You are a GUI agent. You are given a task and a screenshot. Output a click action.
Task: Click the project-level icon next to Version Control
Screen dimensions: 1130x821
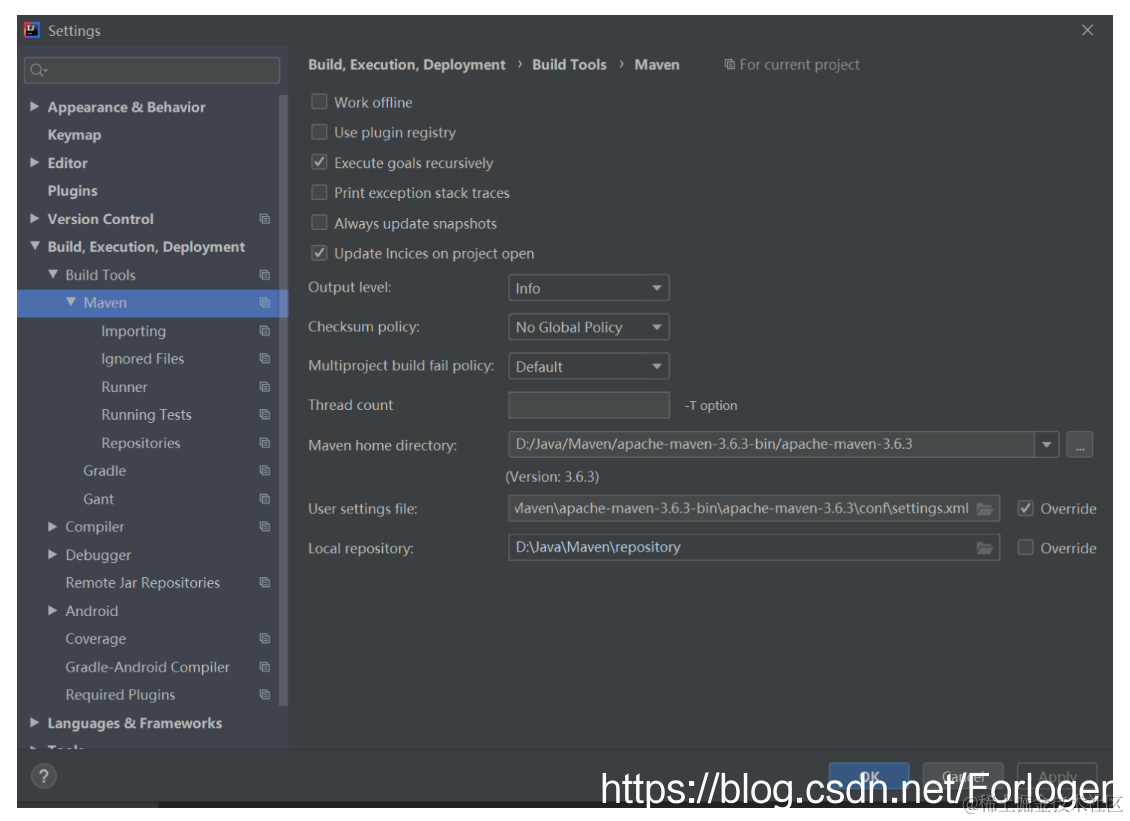point(264,218)
